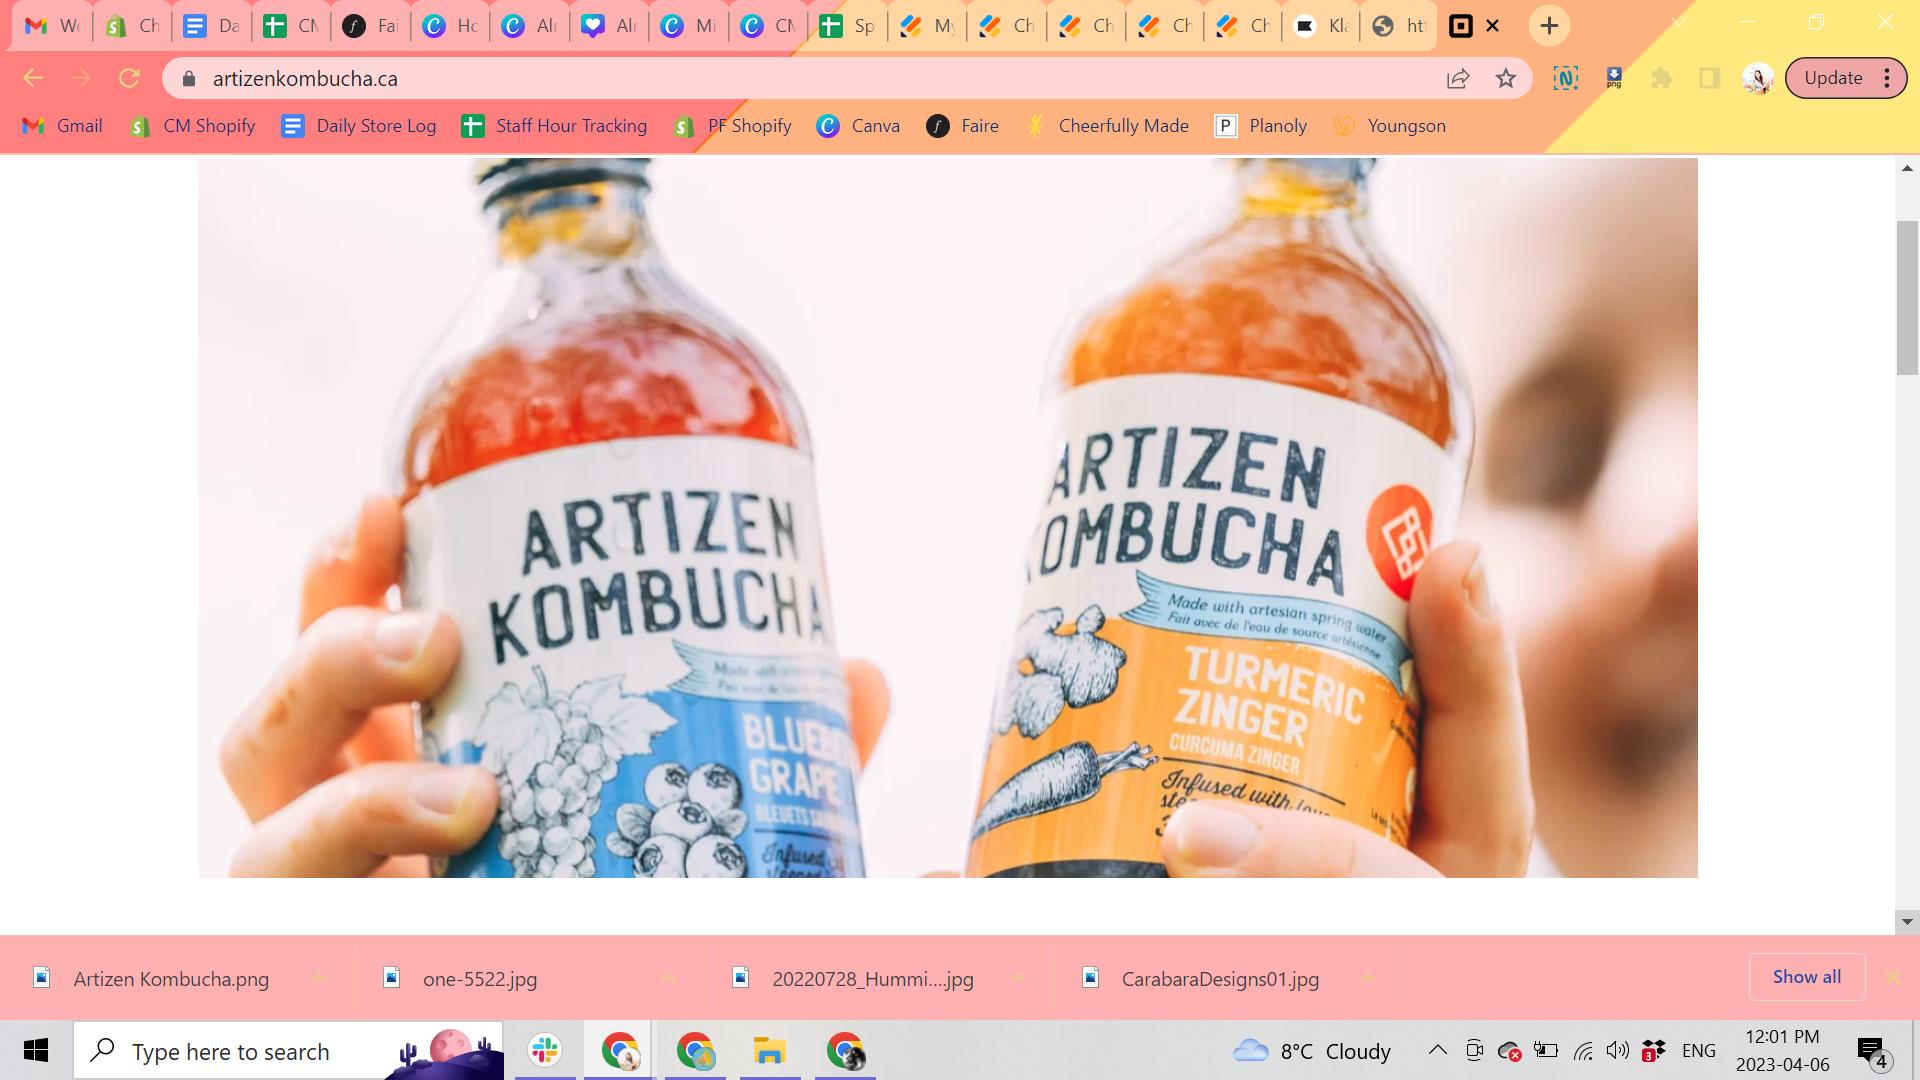Open File Explorer from the taskbar
Image resolution: width=1920 pixels, height=1080 pixels.
point(769,1050)
